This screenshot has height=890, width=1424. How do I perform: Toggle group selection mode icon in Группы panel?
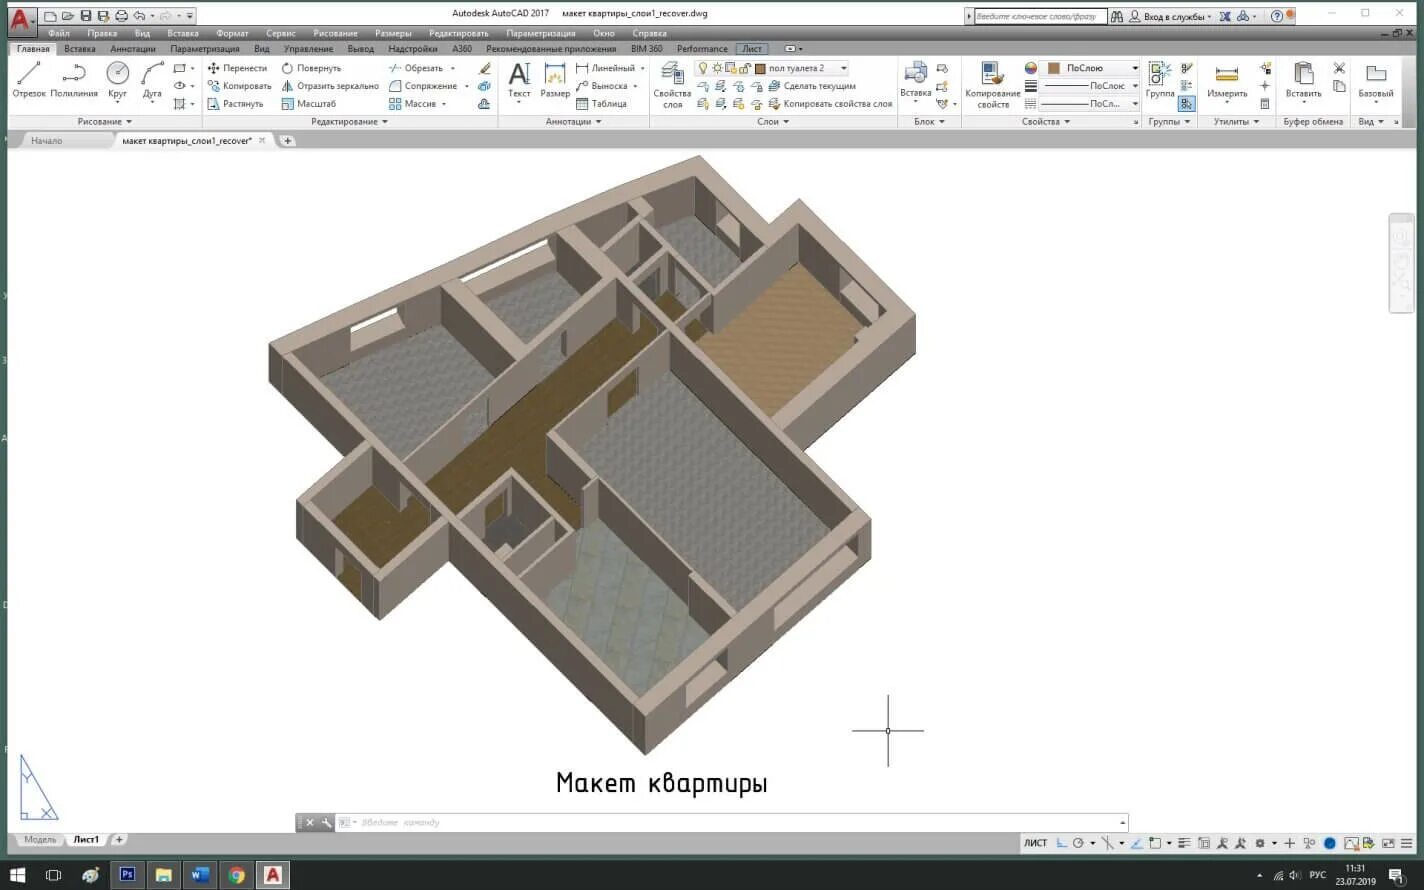click(1187, 104)
